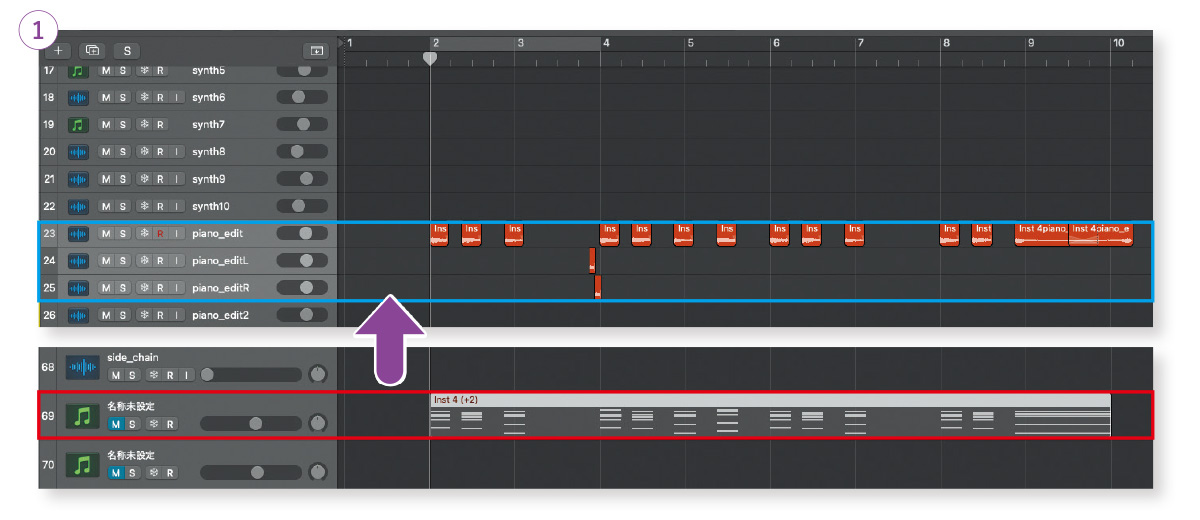Click track 70 pan knob
1200x520 pixels.
click(318, 471)
